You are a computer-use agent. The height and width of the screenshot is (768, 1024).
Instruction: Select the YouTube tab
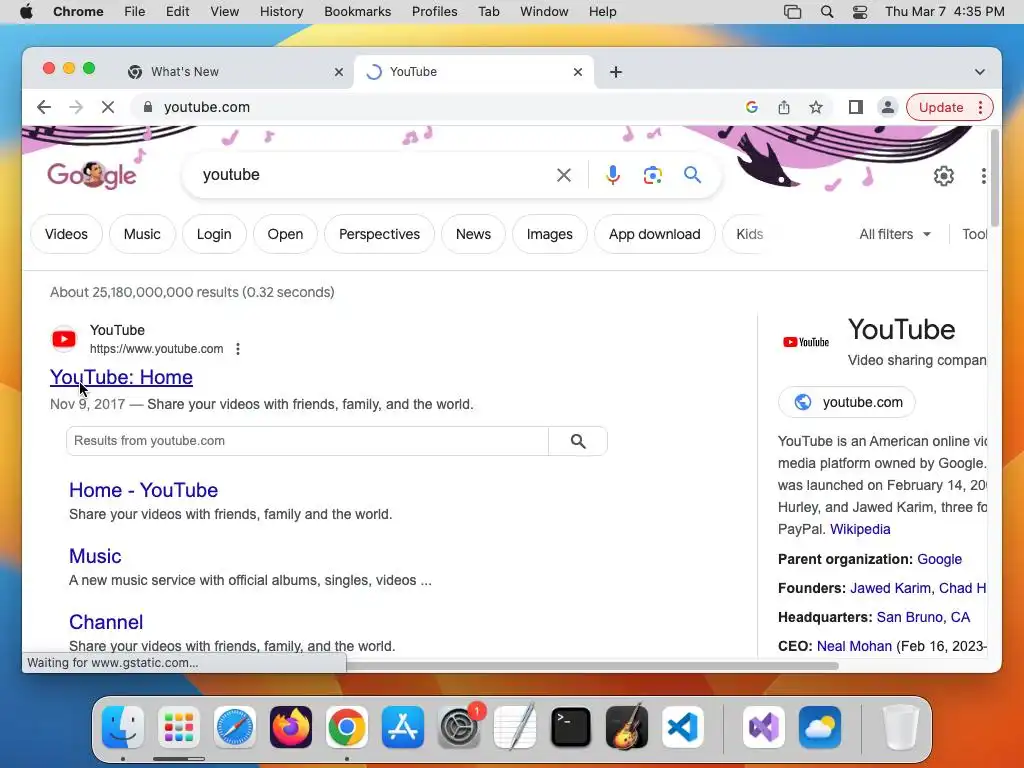(474, 72)
